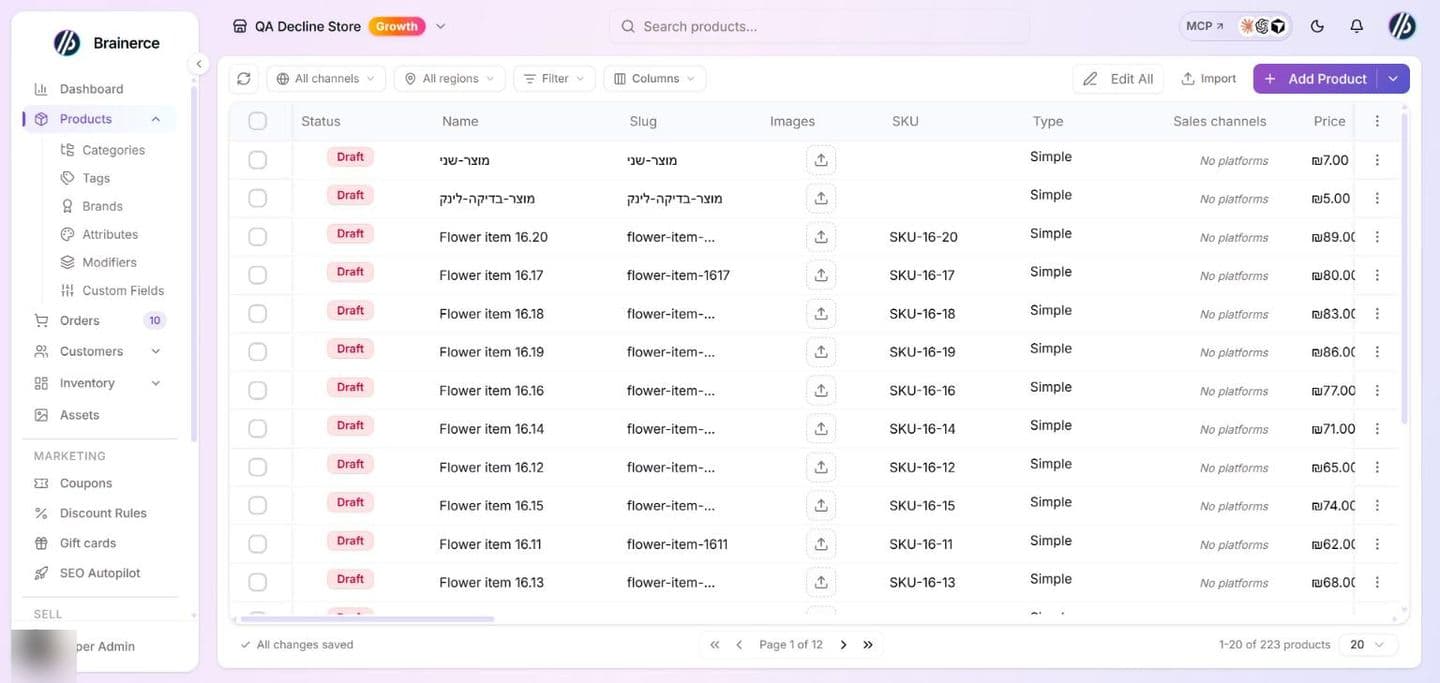
Task: Check the Flower item 16.13 checkbox
Action: click(258, 582)
